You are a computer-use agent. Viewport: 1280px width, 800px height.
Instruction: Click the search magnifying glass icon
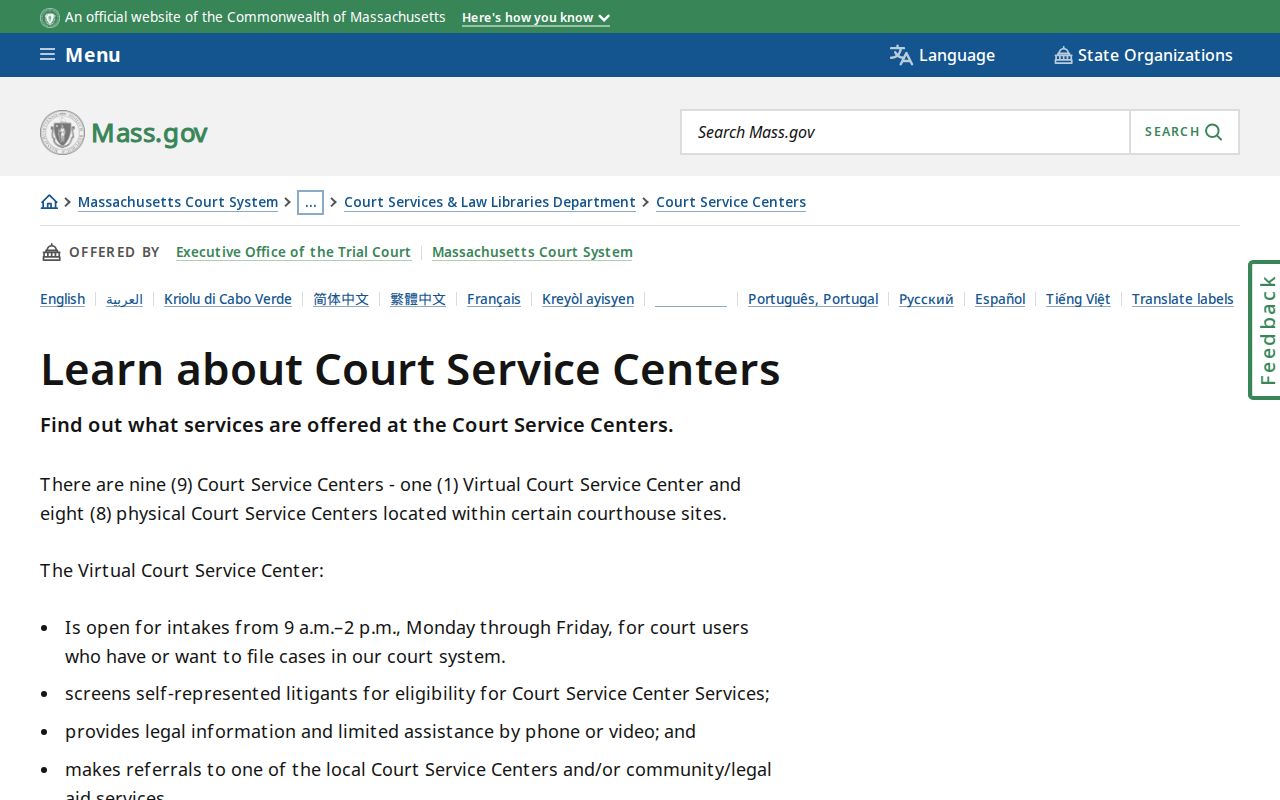point(1214,132)
